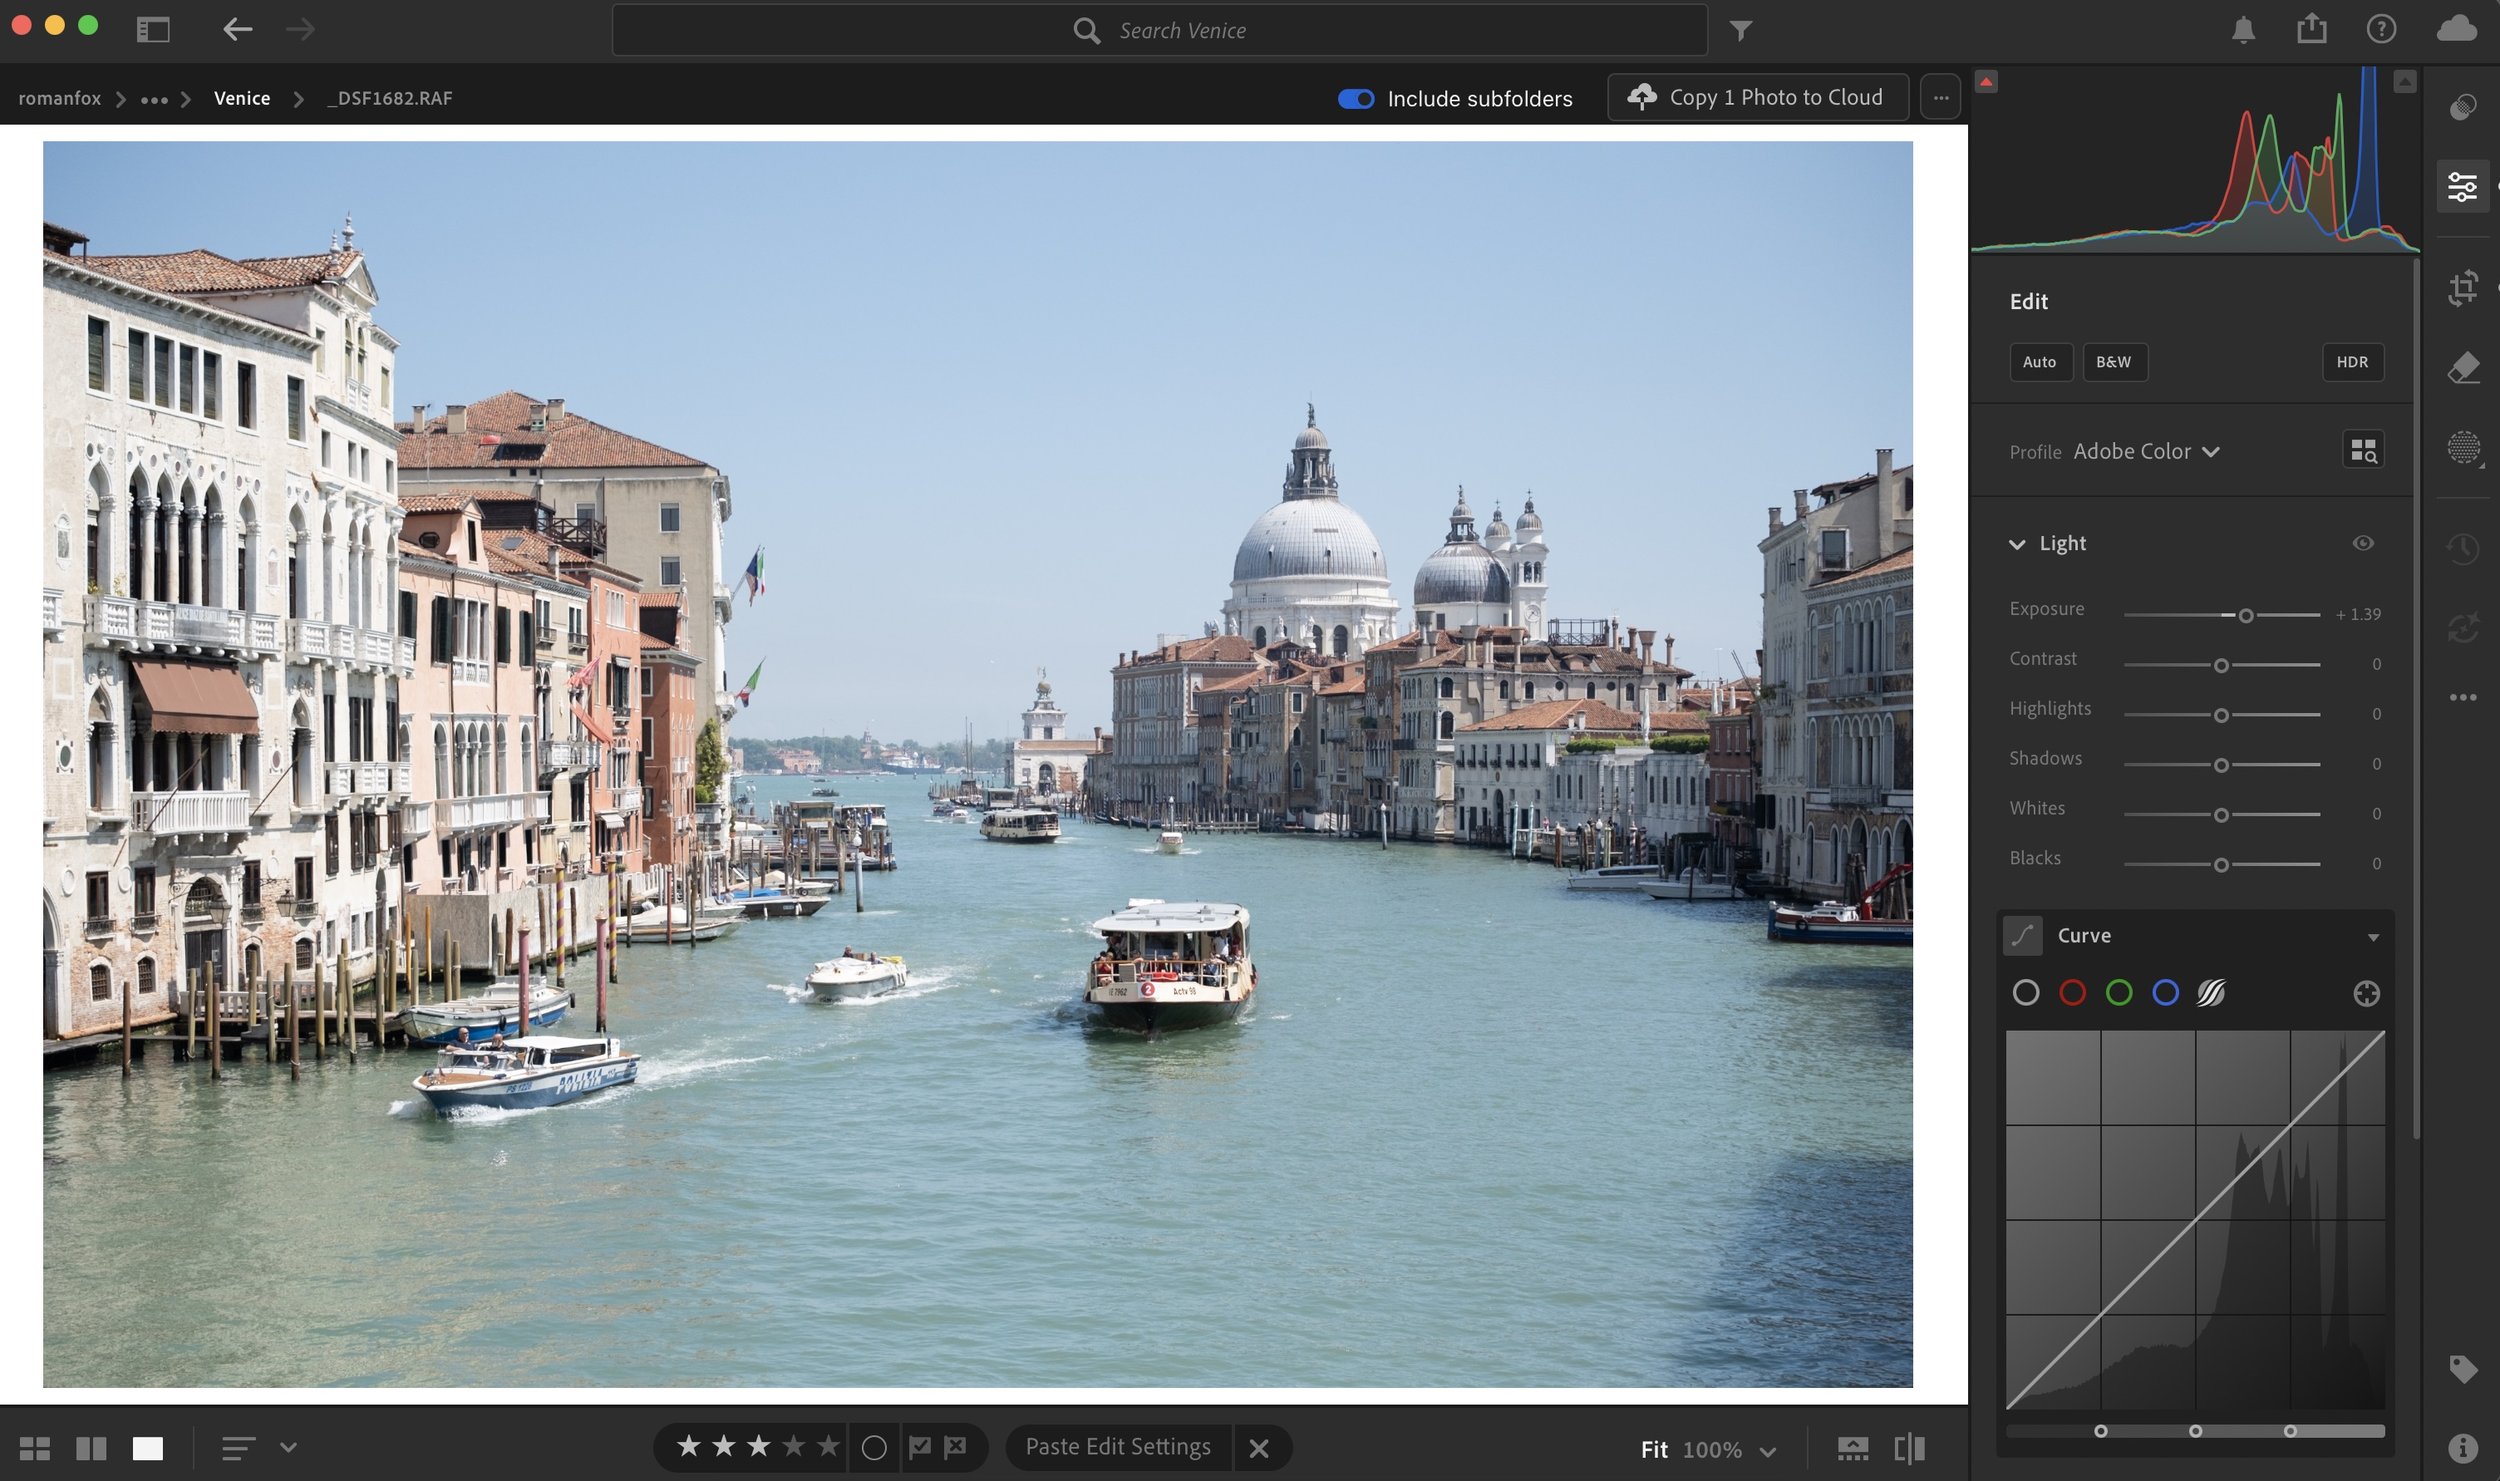Open the Presets panel icon

2462,107
